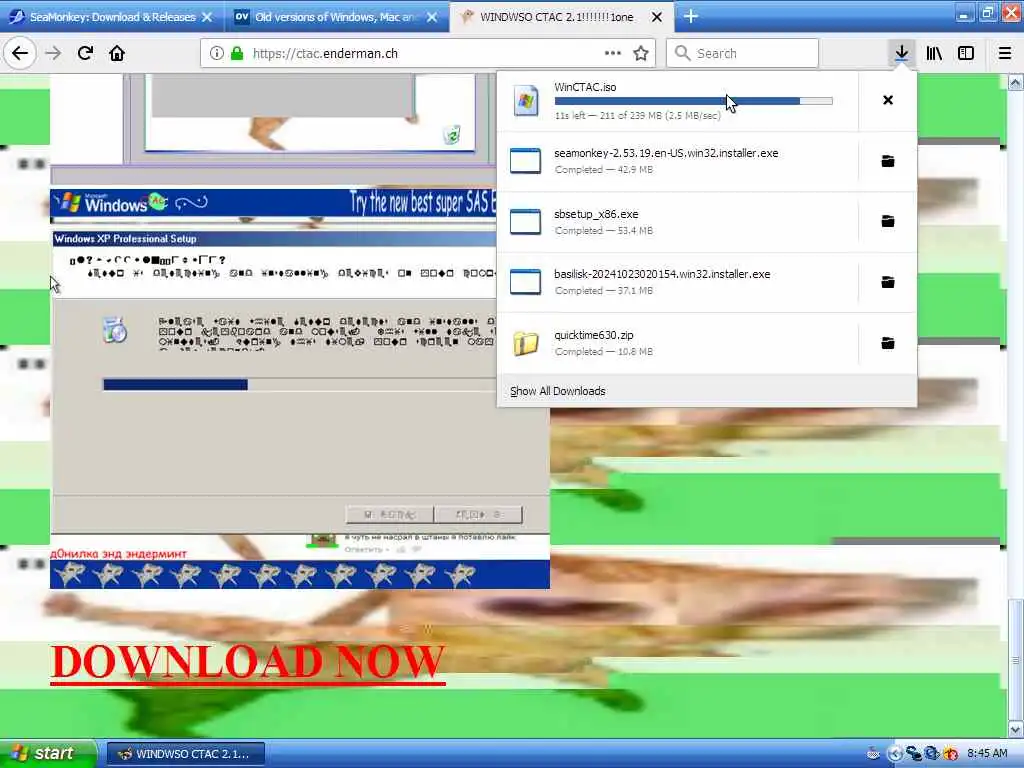This screenshot has height=768, width=1024.
Task: Open folder containing seamonkey installer
Action: 888,161
